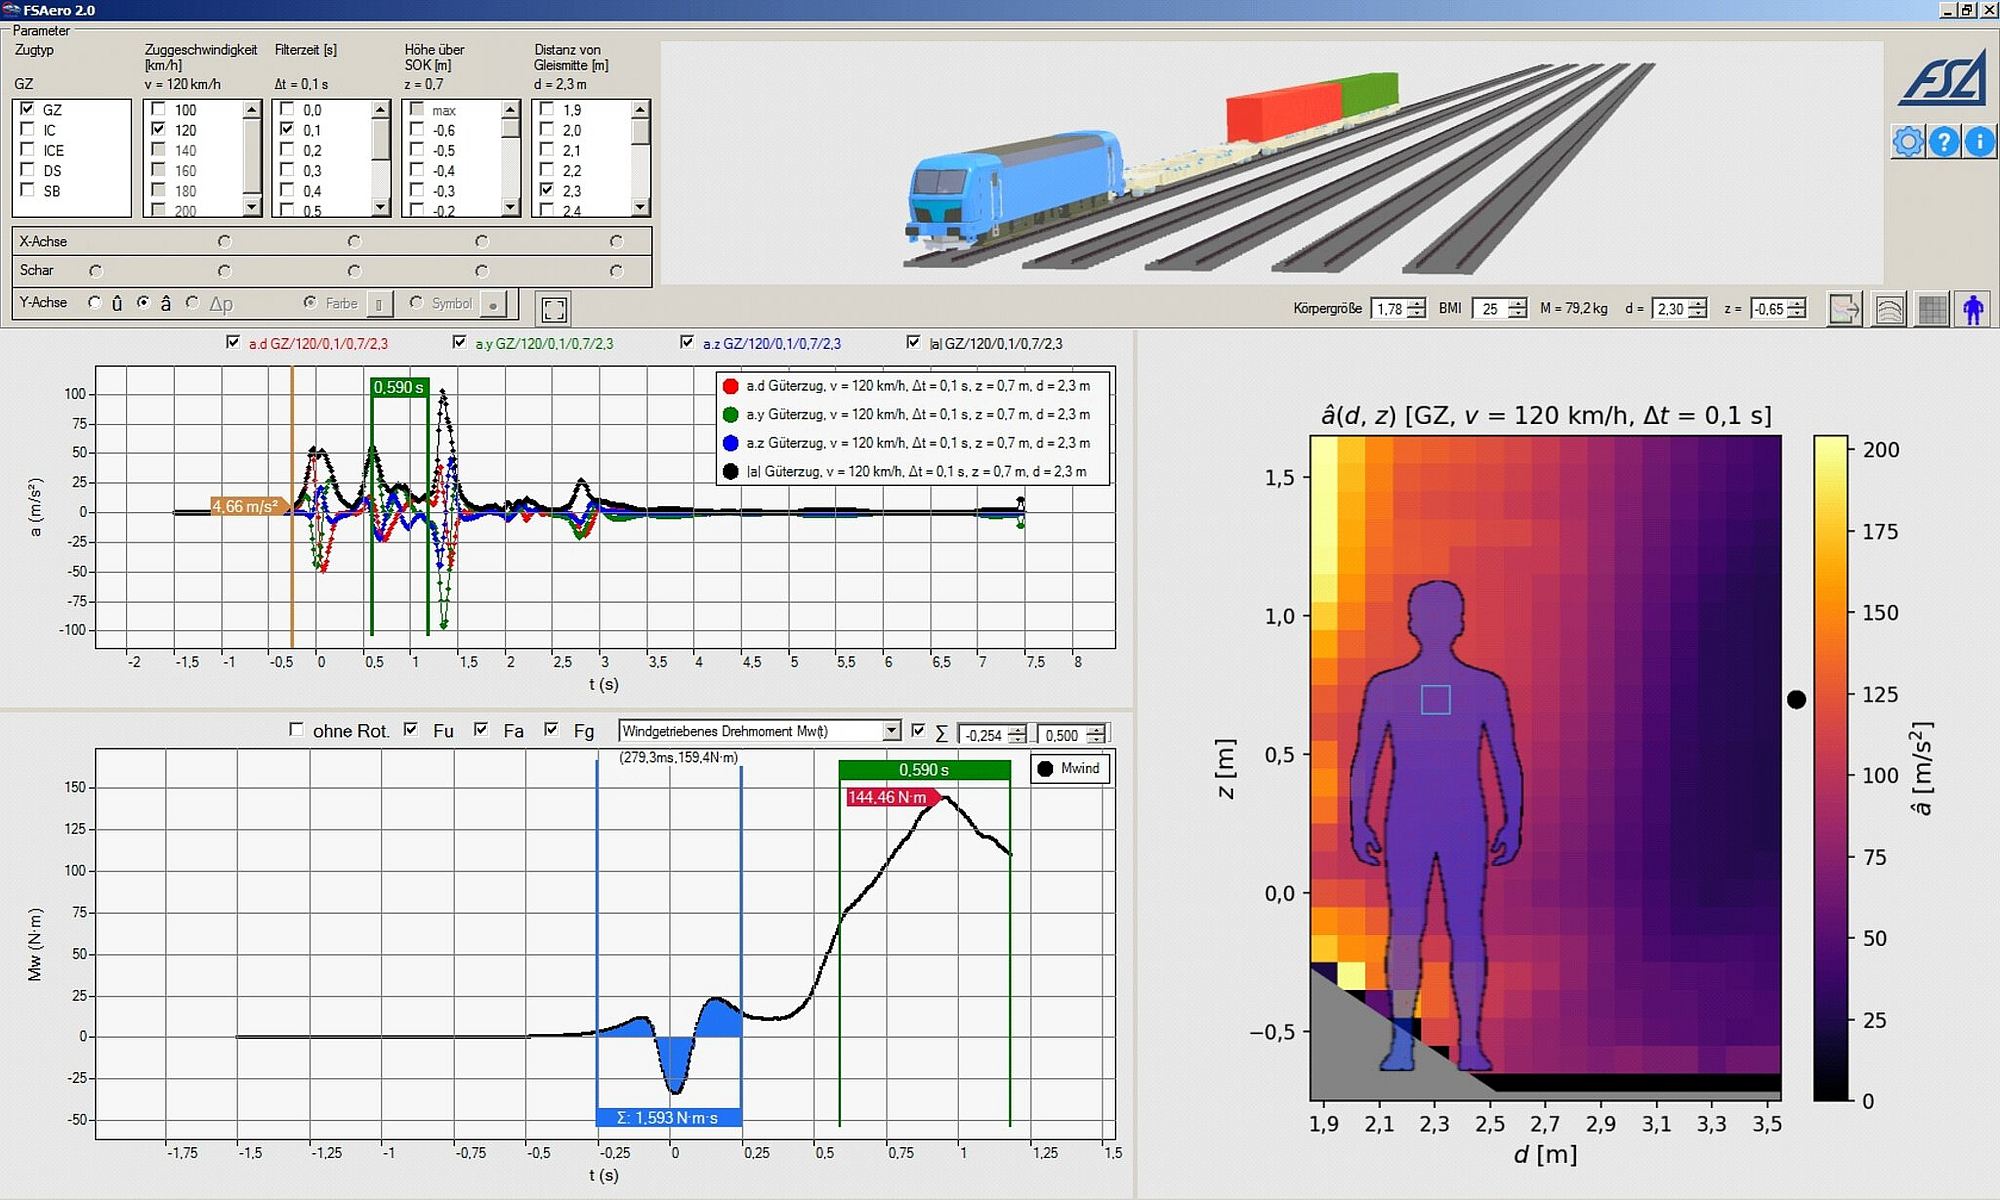Click the Farbe color button

379,304
